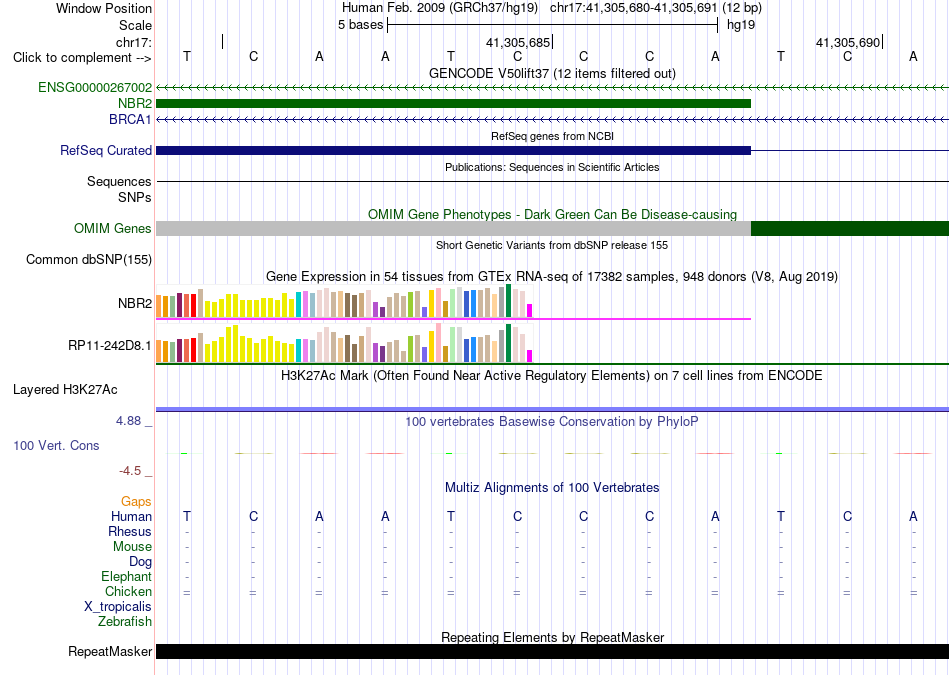This screenshot has width=950, height=675.
Task: Click the 'Human Feb. 2009 (GRCh37/hg19)' text
Action: pyautogui.click(x=440, y=8)
